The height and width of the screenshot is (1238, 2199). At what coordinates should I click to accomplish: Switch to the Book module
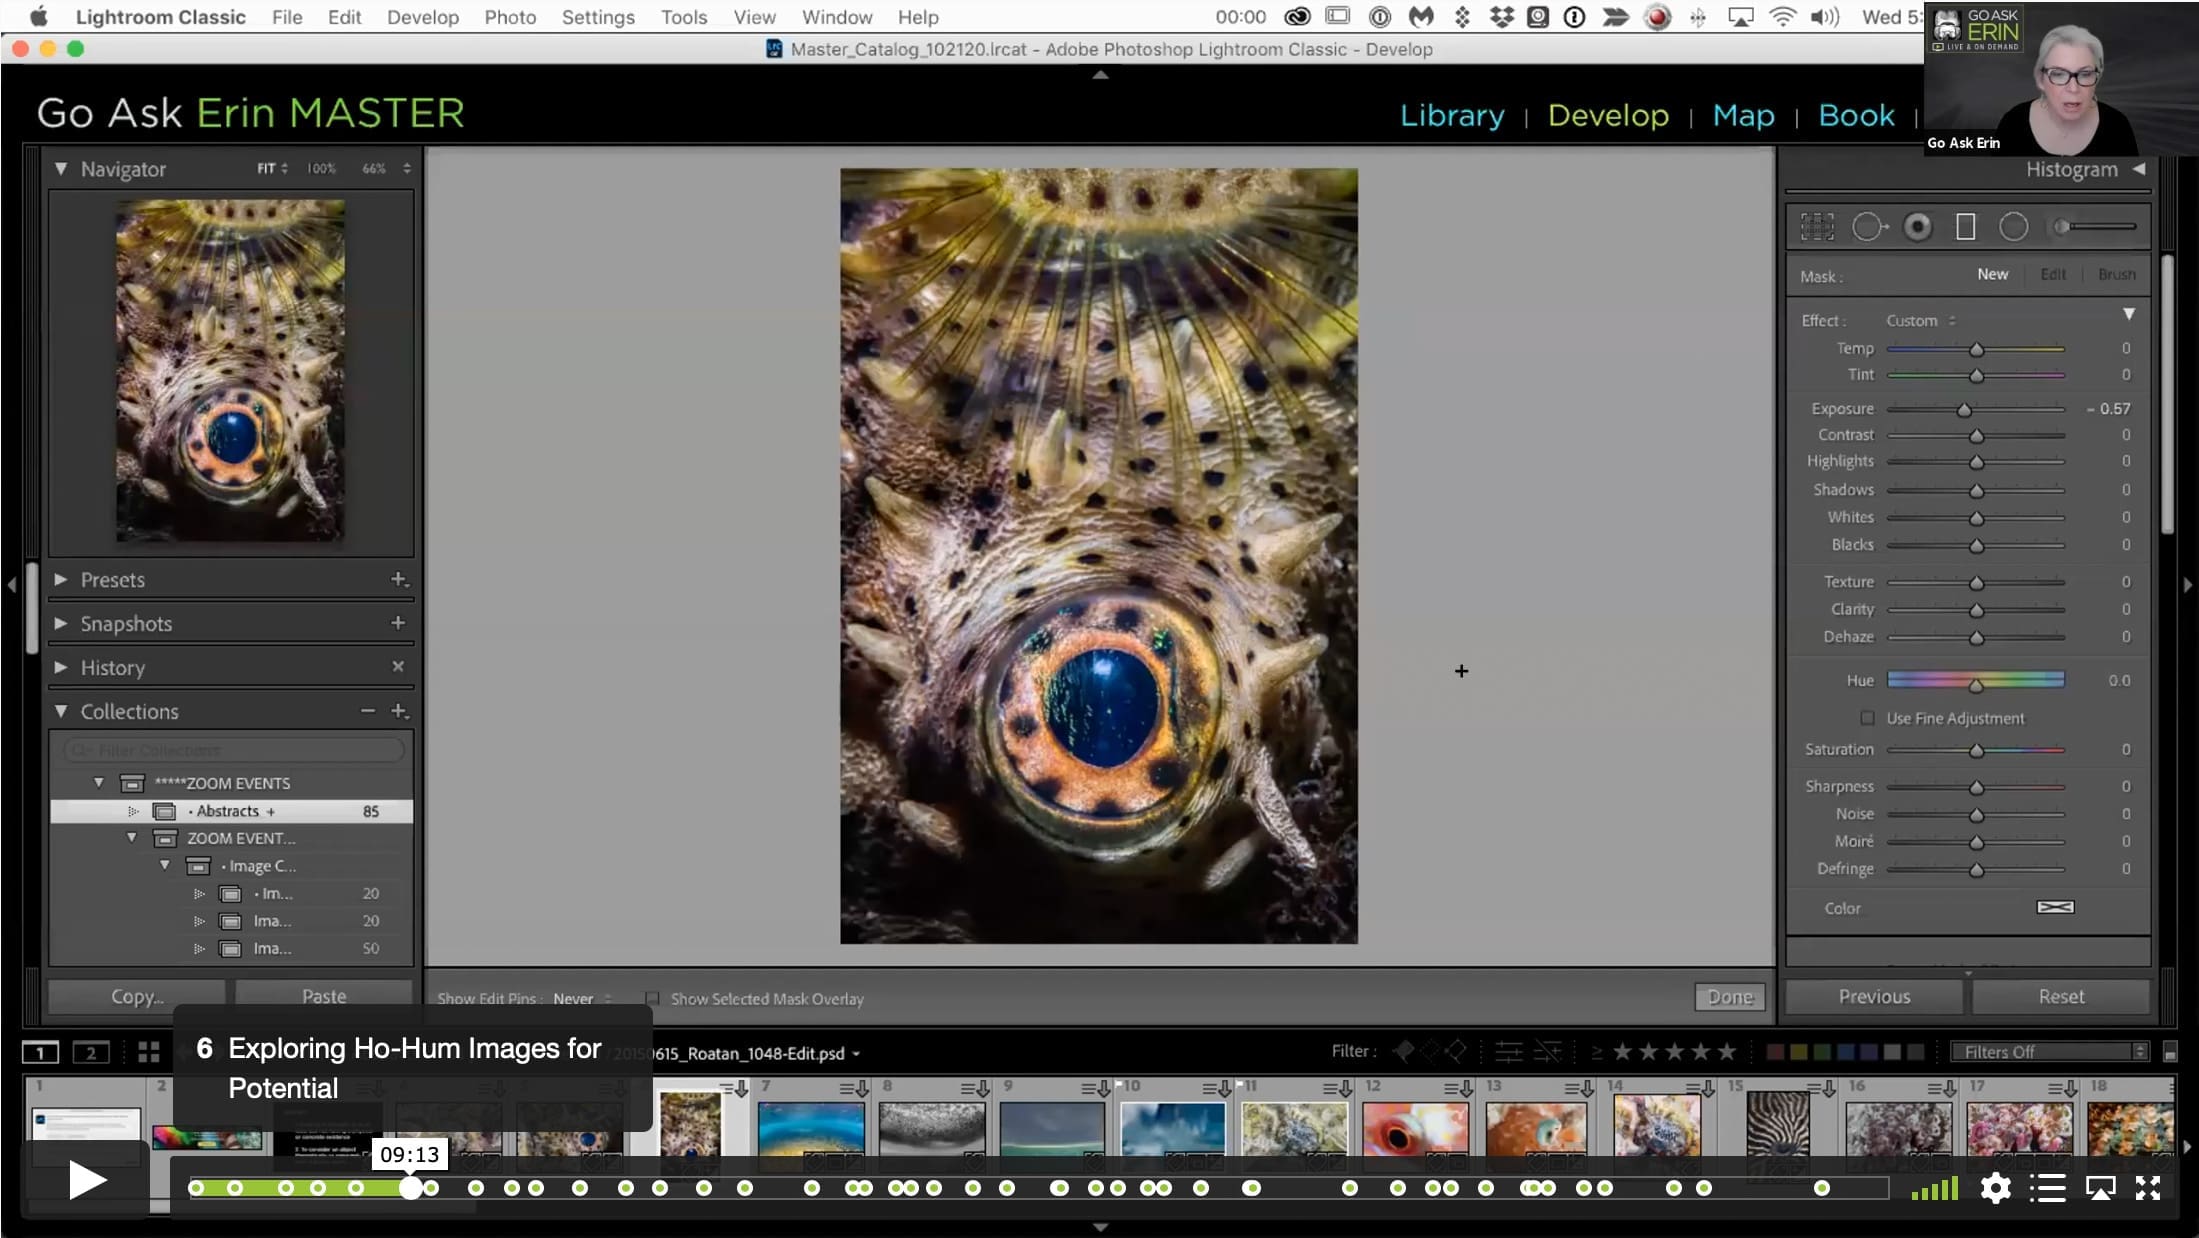[1856, 115]
